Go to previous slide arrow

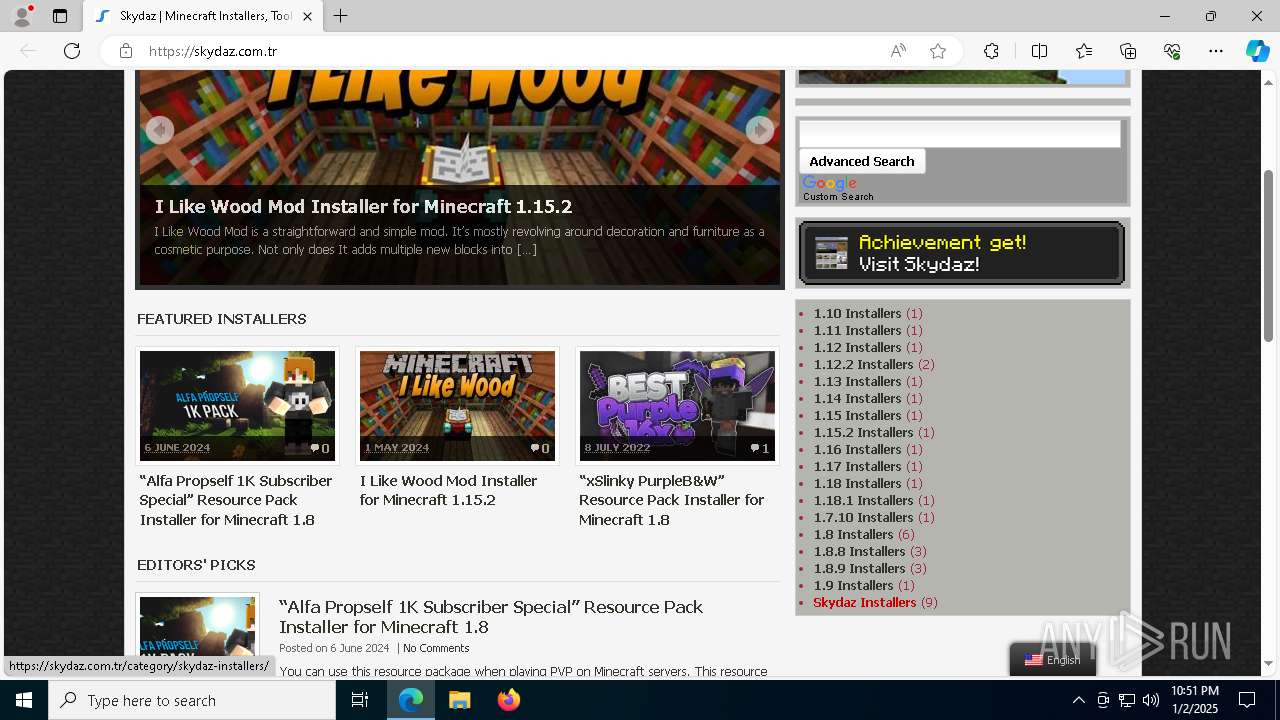point(159,130)
